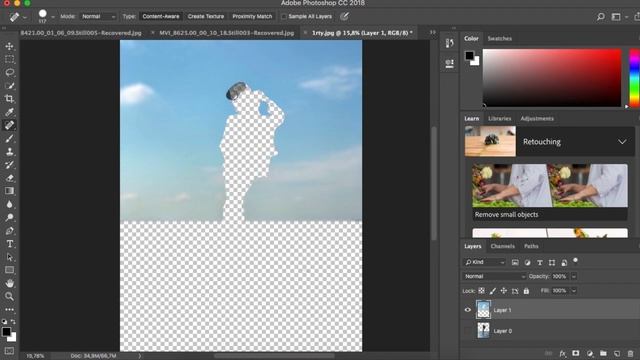Delete the selected layer with trash icon

[x=630, y=353]
